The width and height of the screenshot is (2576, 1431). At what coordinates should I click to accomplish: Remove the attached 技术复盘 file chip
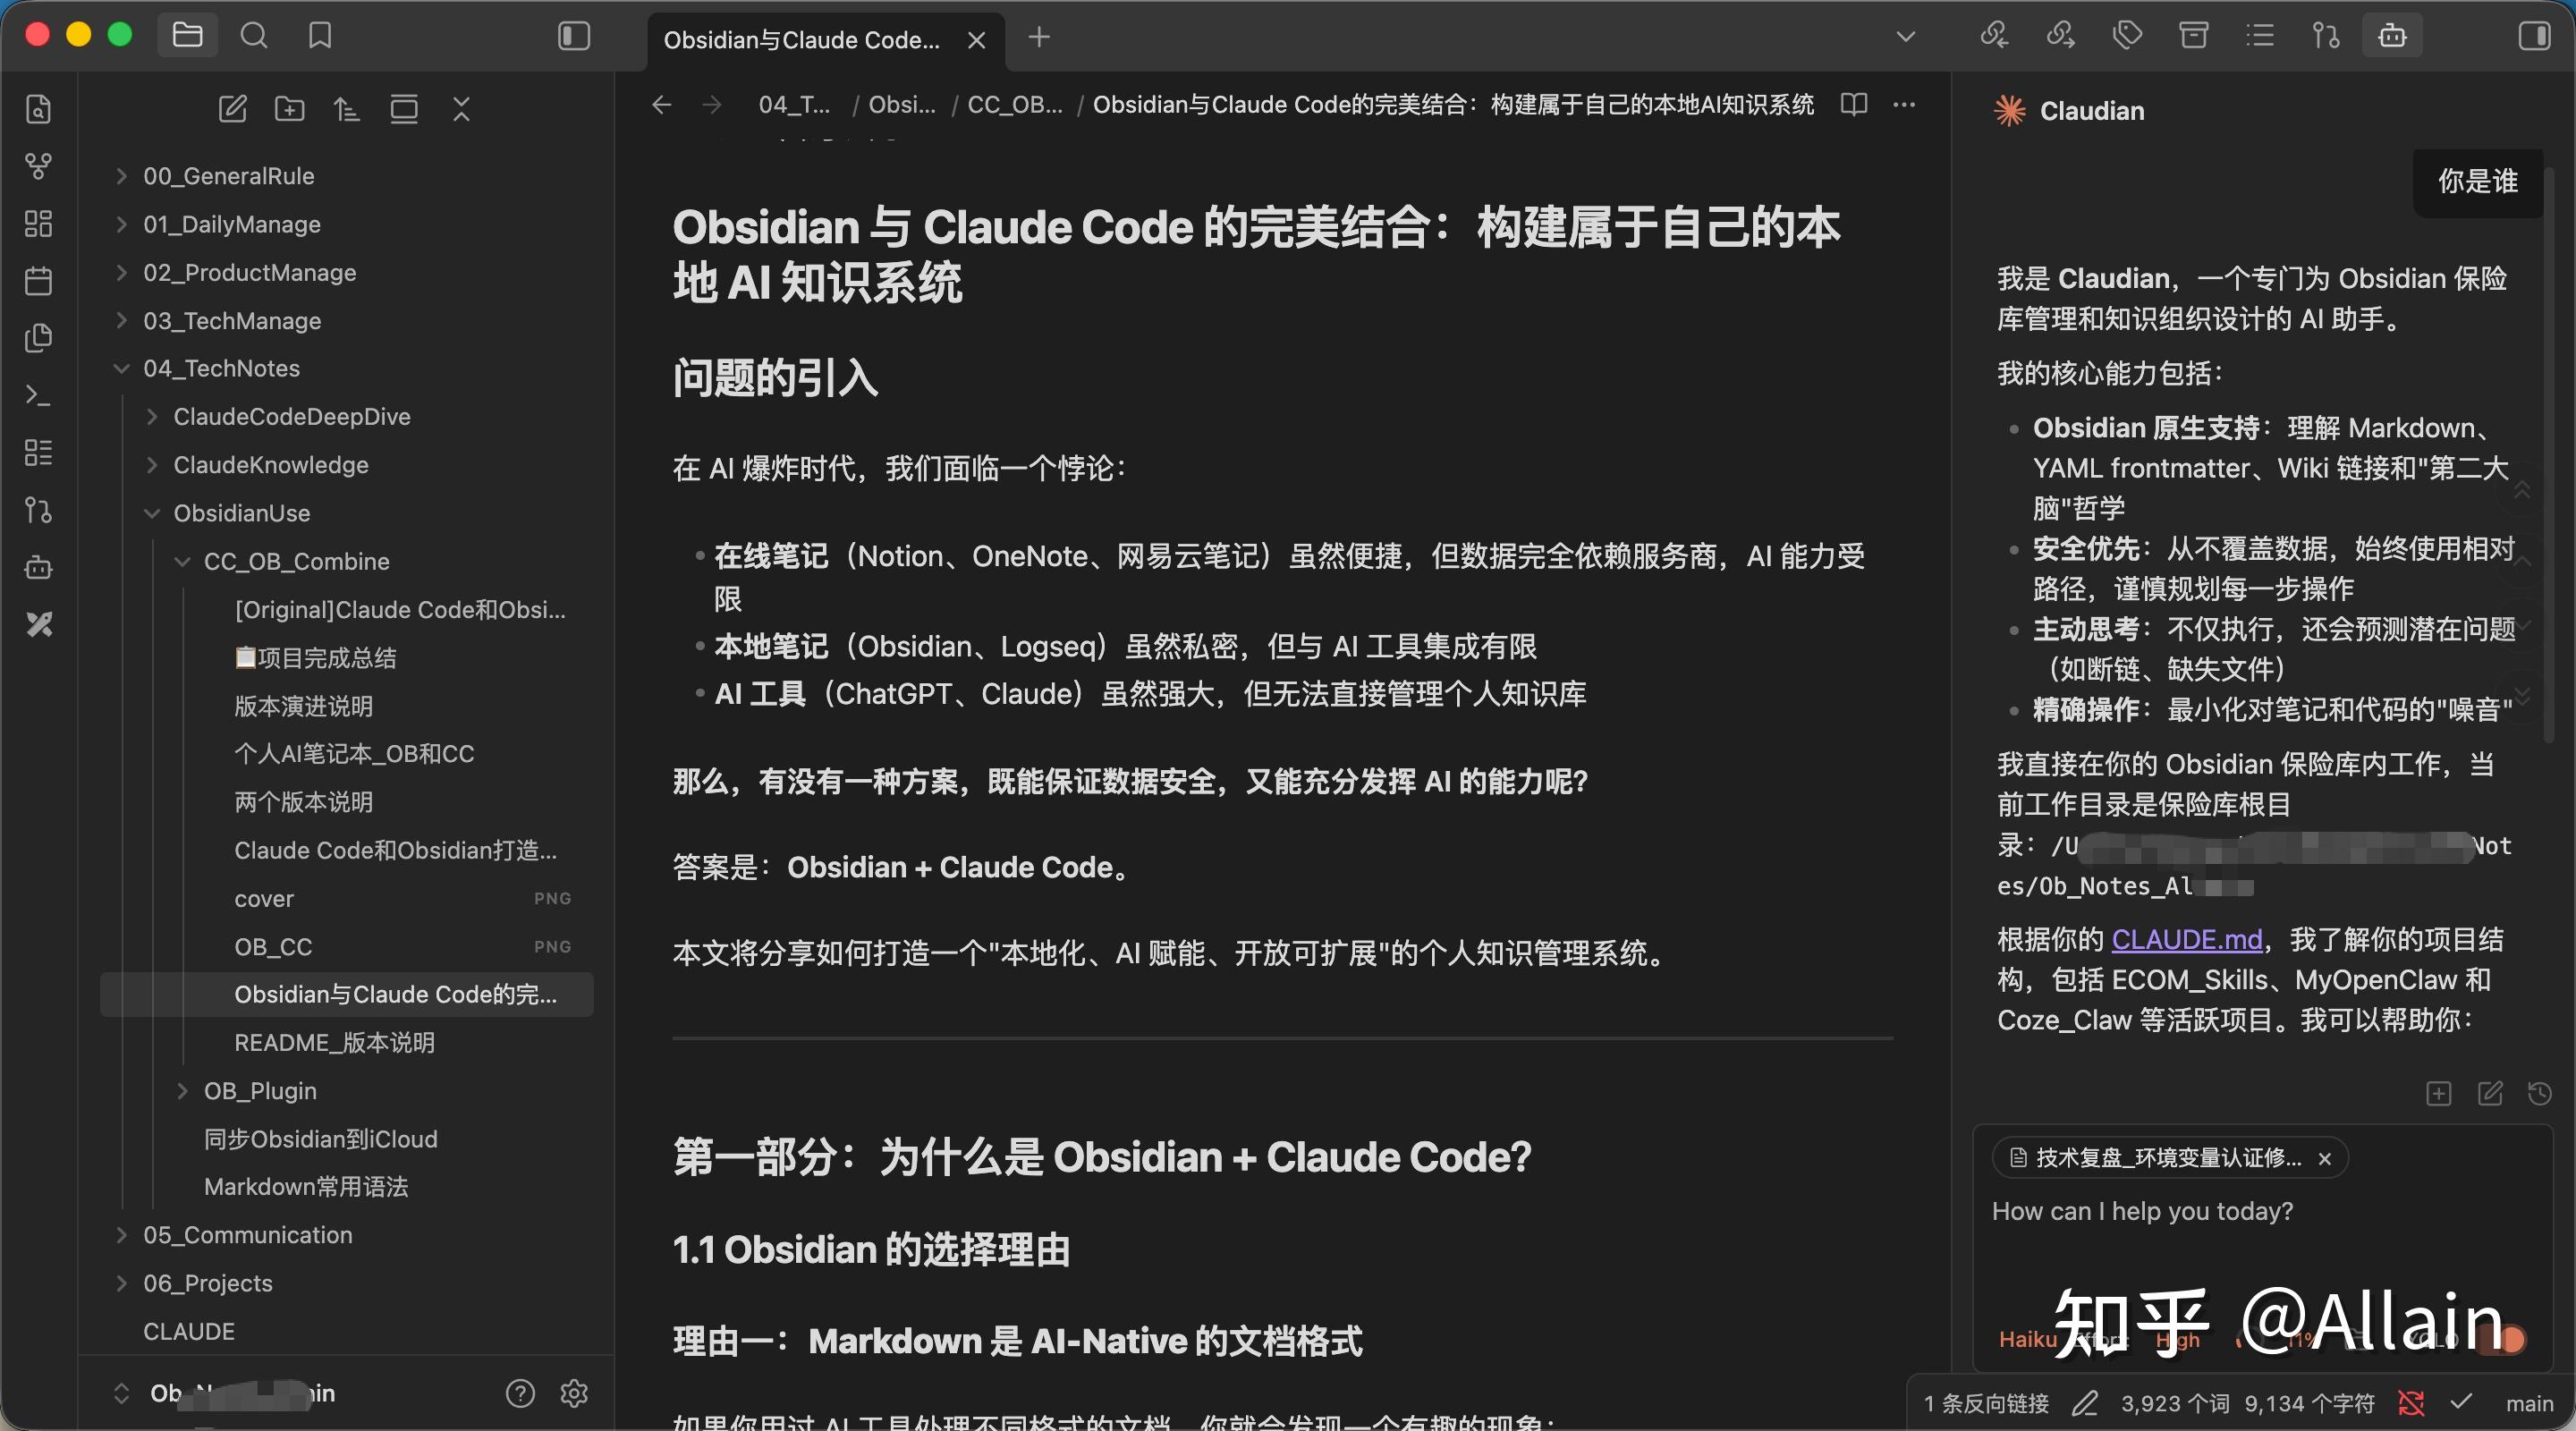(x=2325, y=1158)
